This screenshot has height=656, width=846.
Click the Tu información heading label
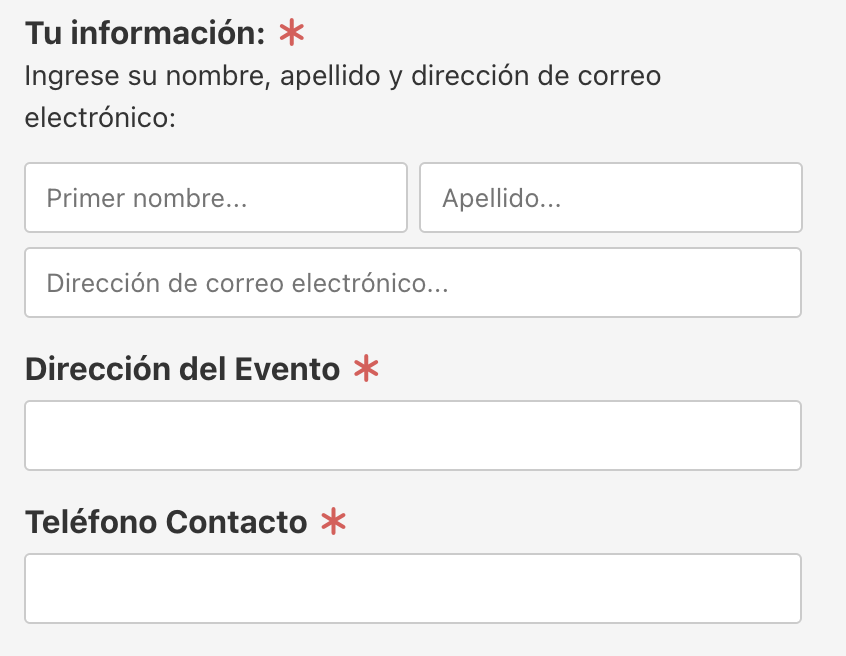point(144,33)
